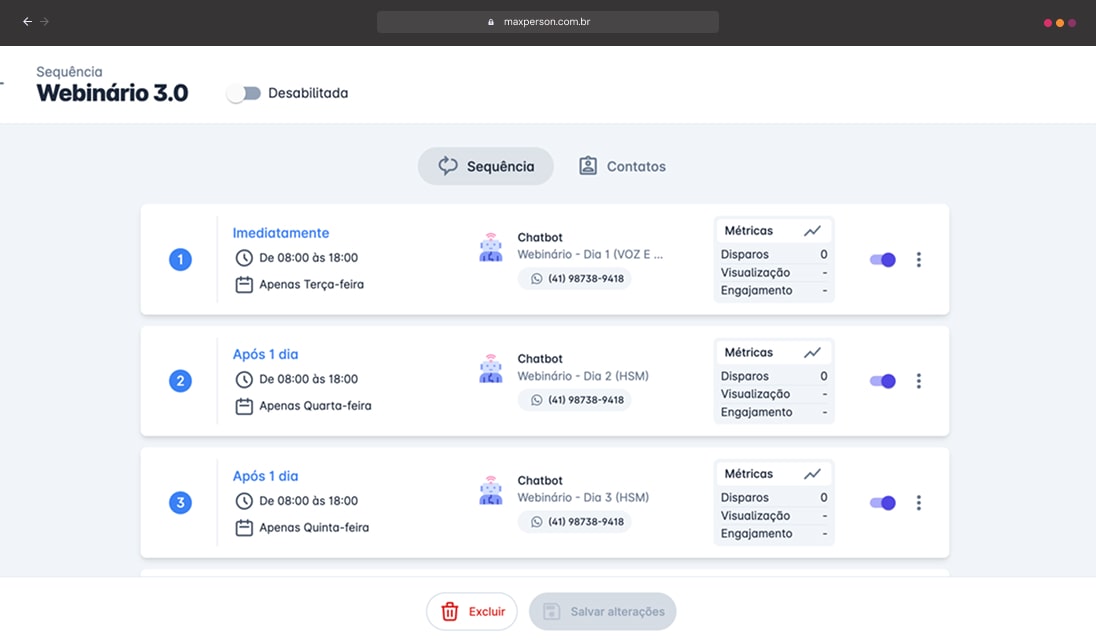
Task: Click the metrics chart icon in step 2
Action: pos(812,353)
